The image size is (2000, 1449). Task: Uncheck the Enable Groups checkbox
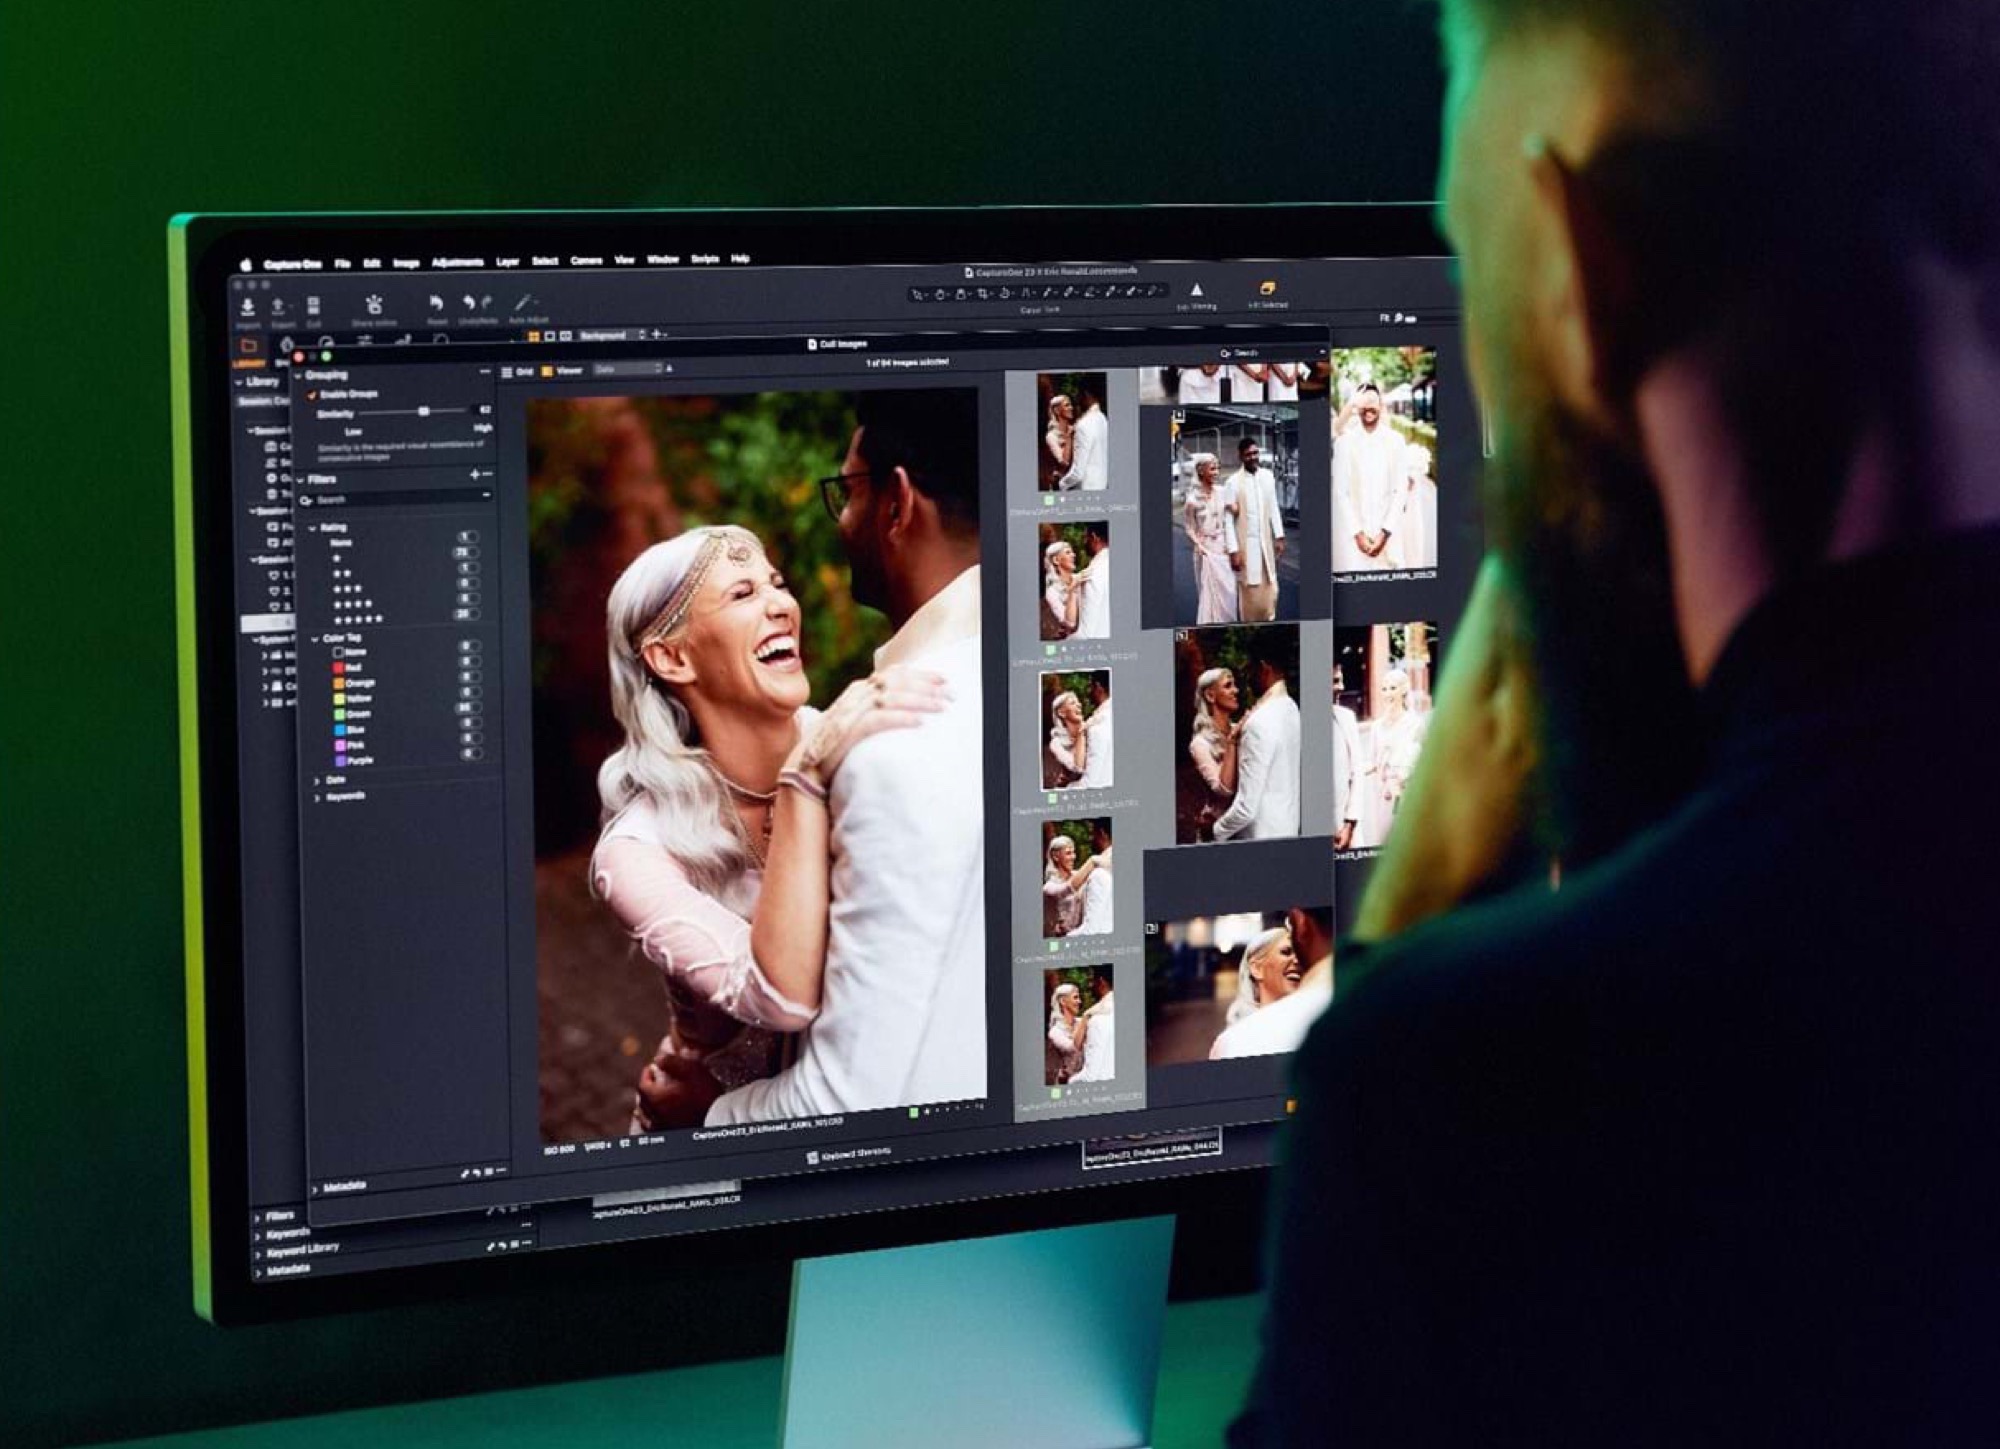click(x=312, y=395)
